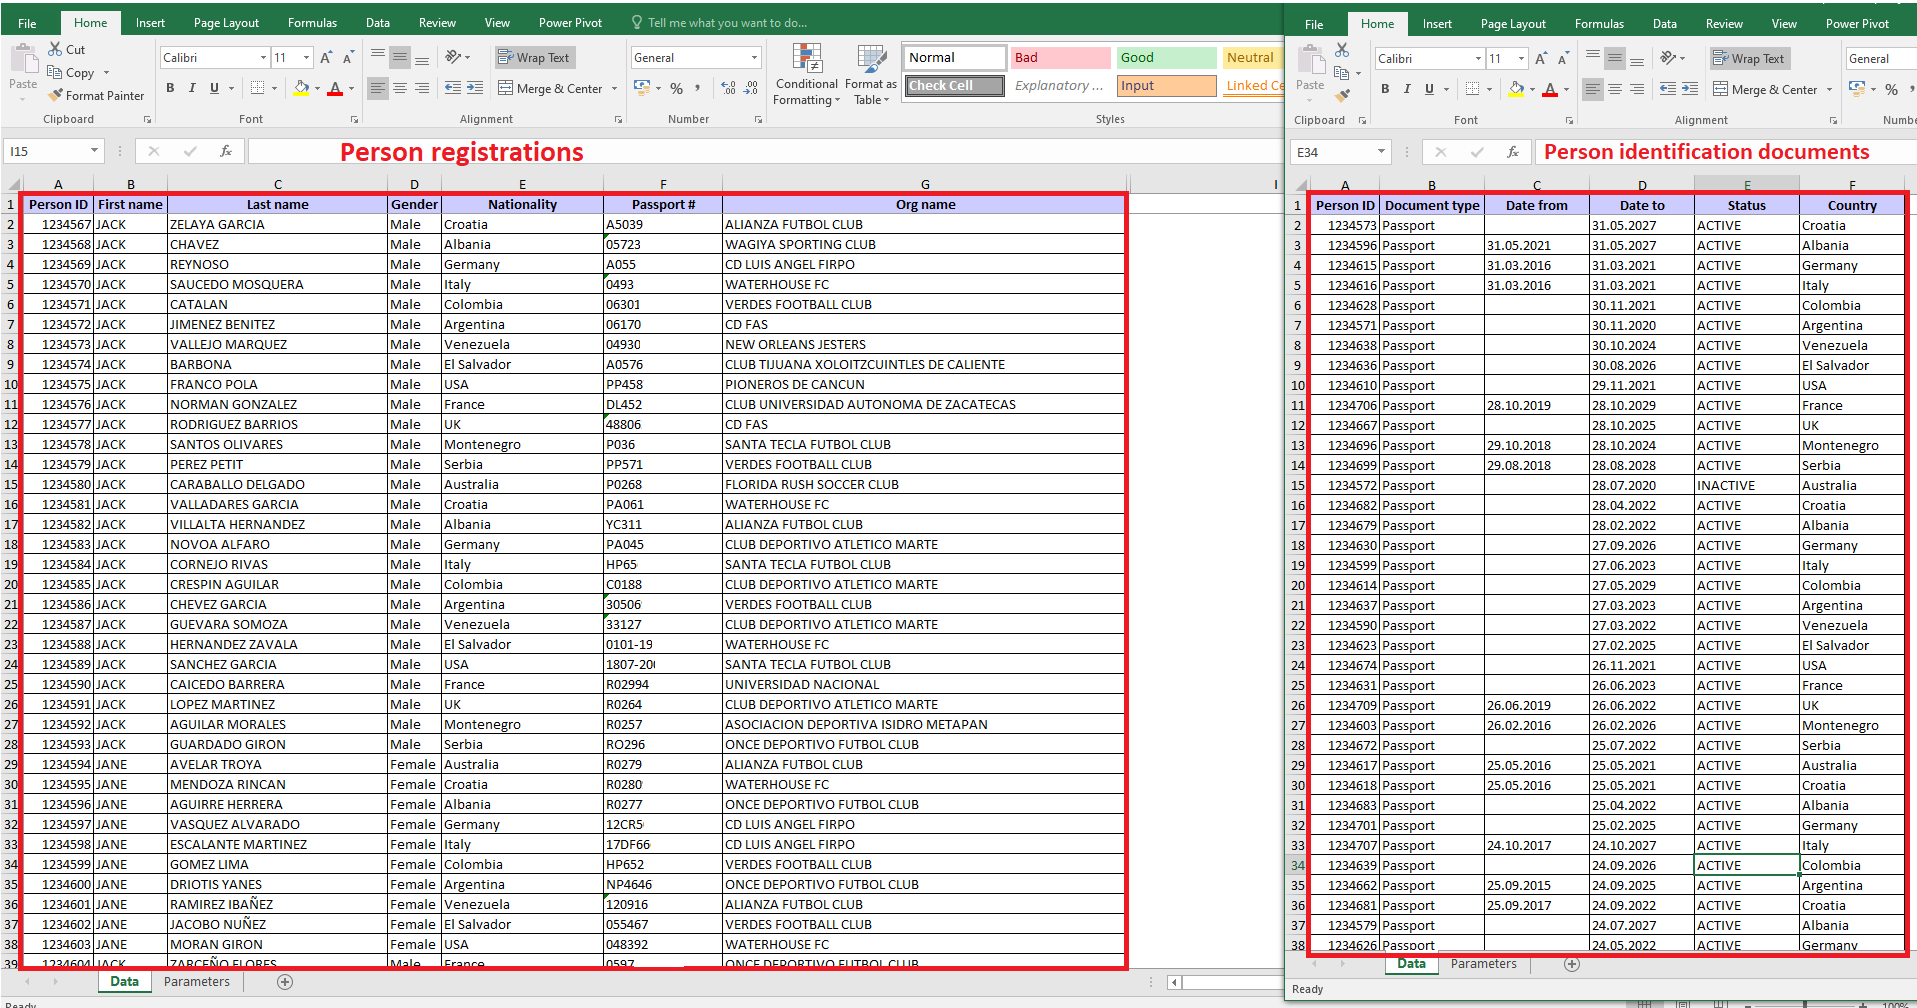Apply Wrap Text to the selection
Viewport: 1917px width, 1008px height.
[x=534, y=57]
